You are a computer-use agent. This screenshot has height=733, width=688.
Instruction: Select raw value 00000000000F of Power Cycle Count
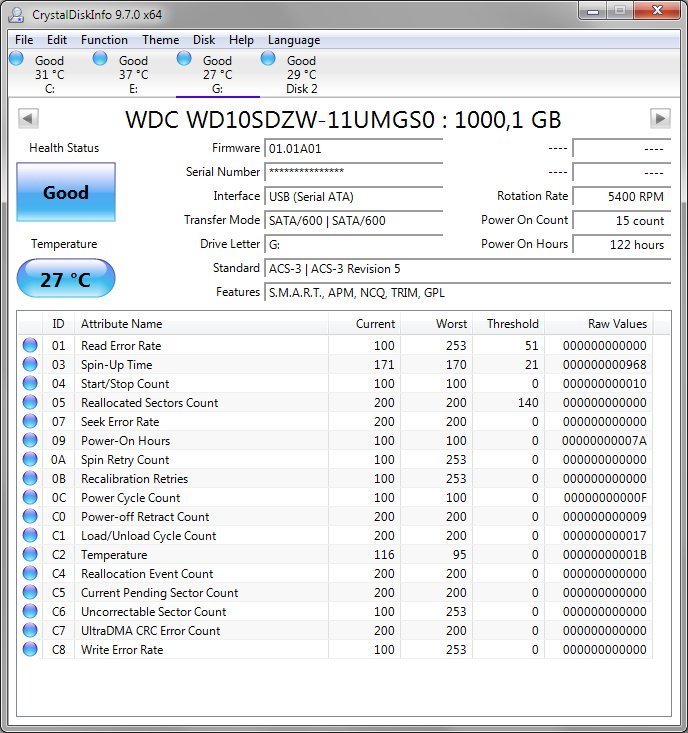(605, 497)
